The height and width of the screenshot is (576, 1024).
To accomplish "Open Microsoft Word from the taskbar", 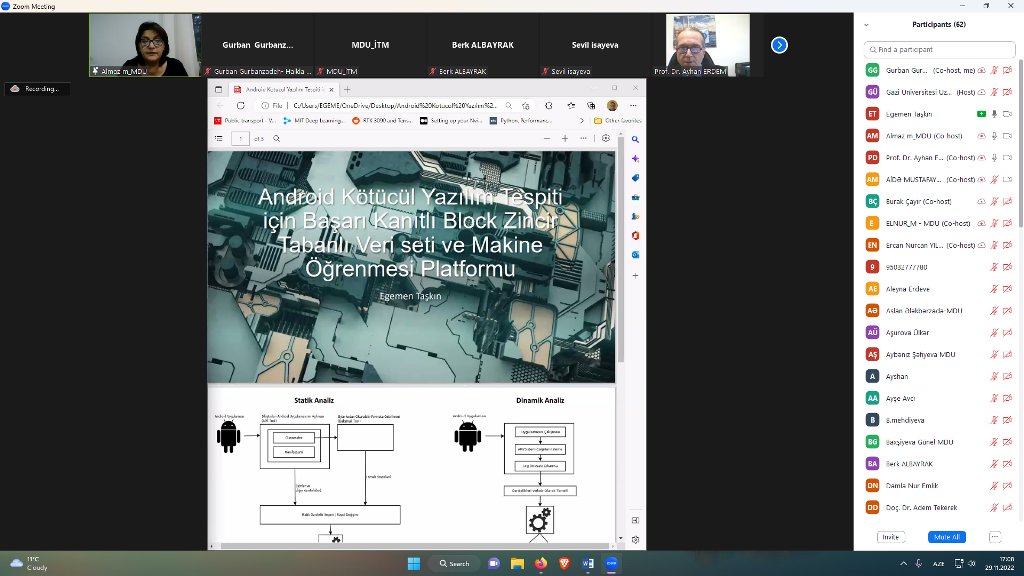I will 588,563.
